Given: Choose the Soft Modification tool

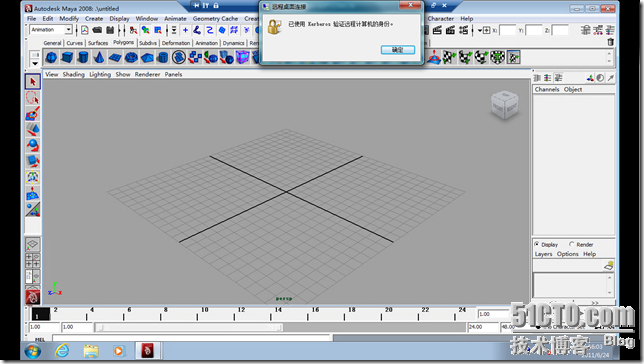Looking at the screenshot, I should click(33, 194).
